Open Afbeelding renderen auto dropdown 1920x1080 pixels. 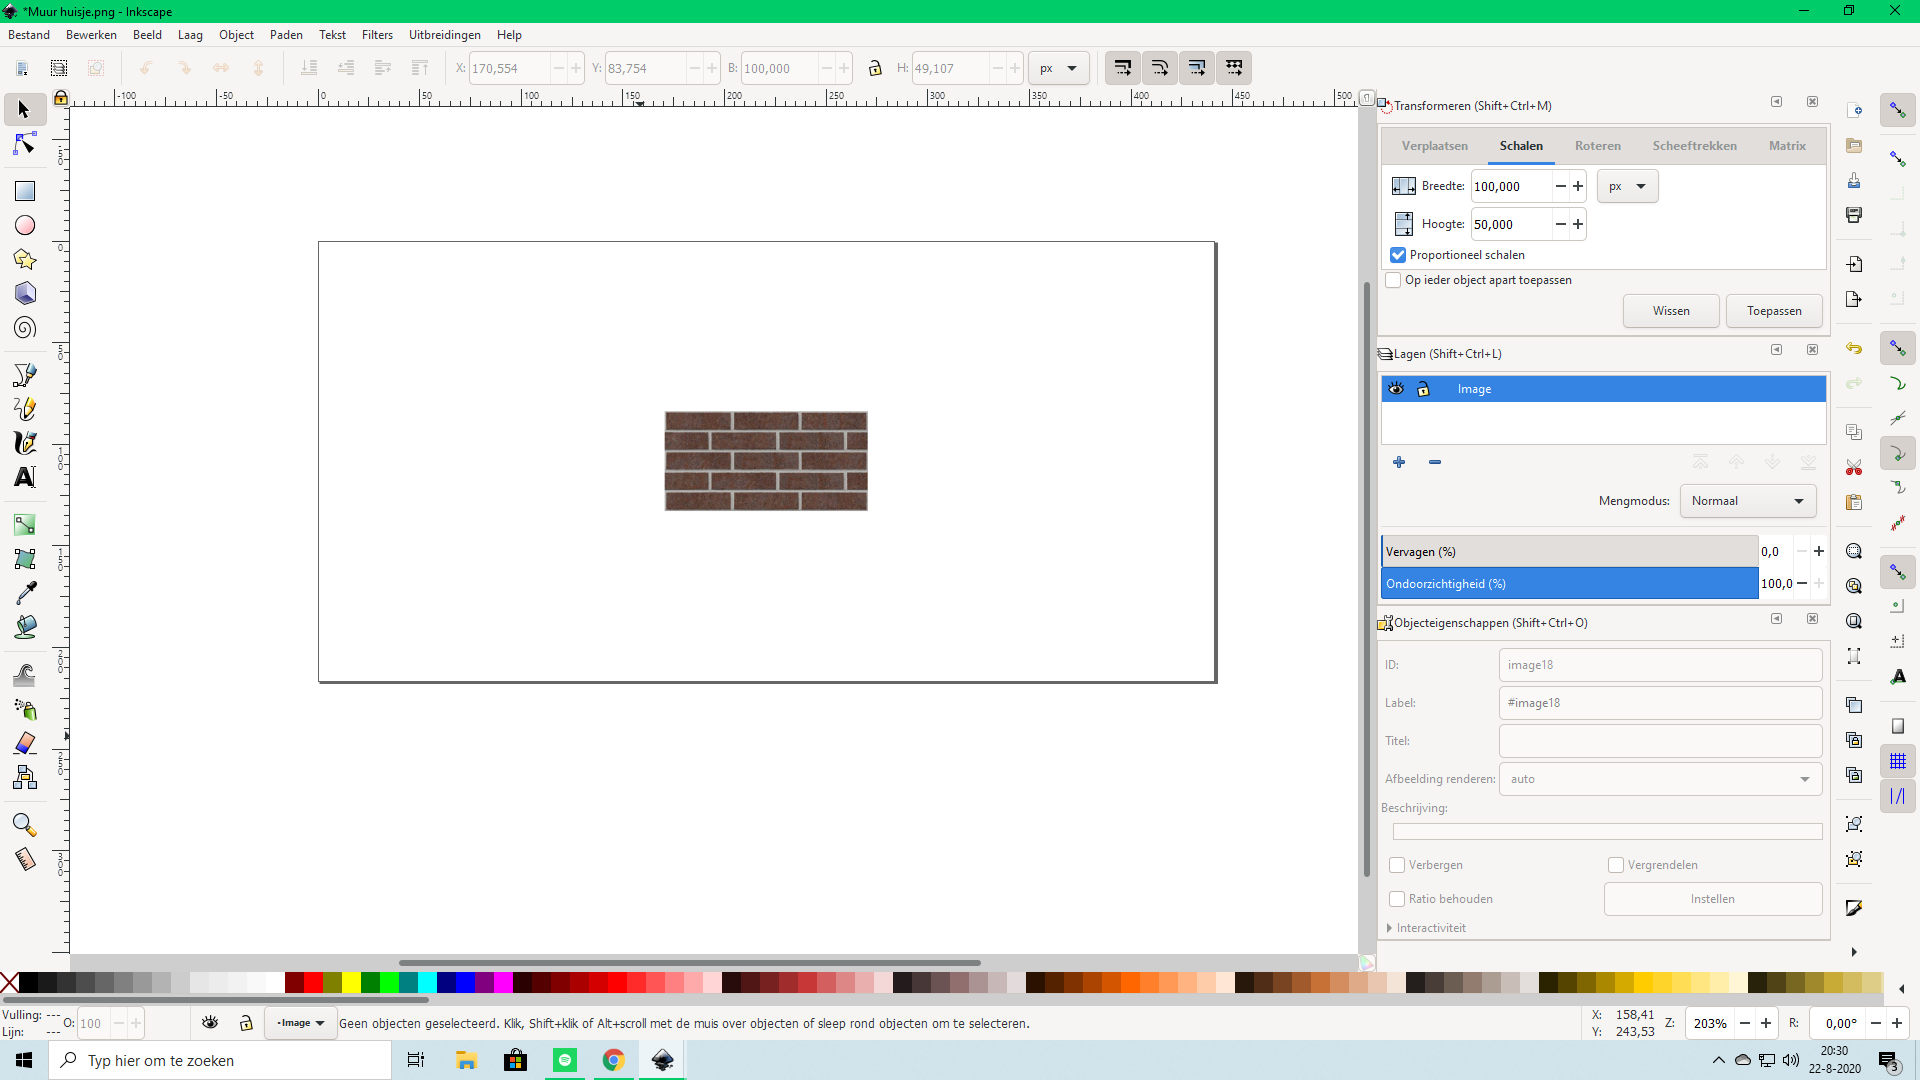[x=1660, y=779]
